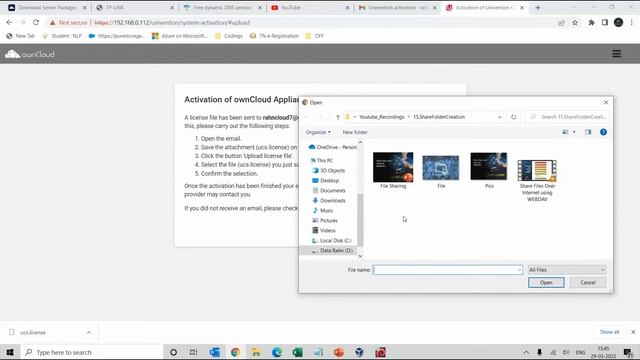Open the TN e-Registration bookmark
Image resolution: width=640 pixels, height=360 pixels.
(x=274, y=36)
